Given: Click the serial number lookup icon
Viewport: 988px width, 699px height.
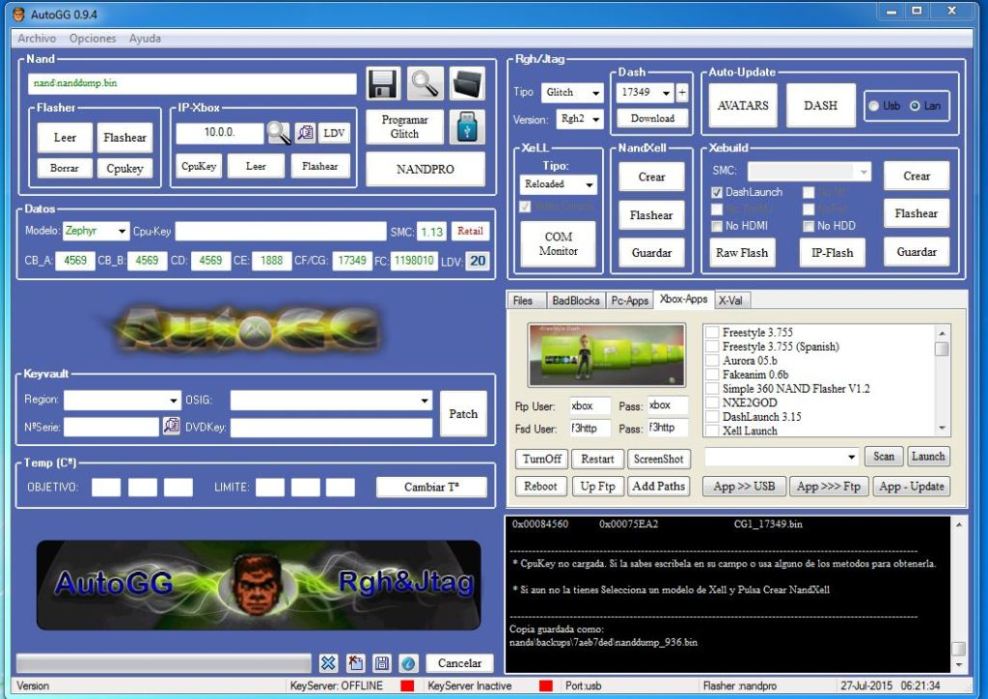Looking at the screenshot, I should (x=171, y=425).
